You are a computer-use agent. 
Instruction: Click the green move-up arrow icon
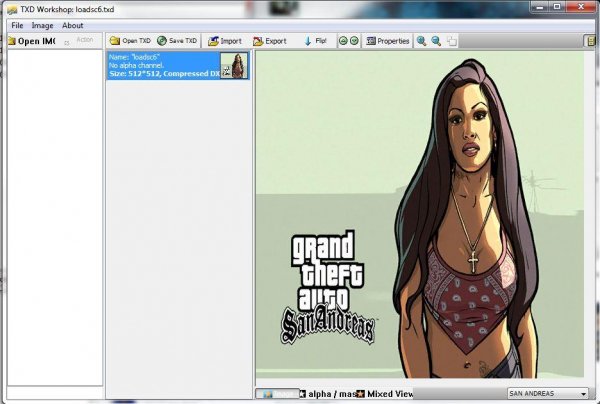point(343,41)
